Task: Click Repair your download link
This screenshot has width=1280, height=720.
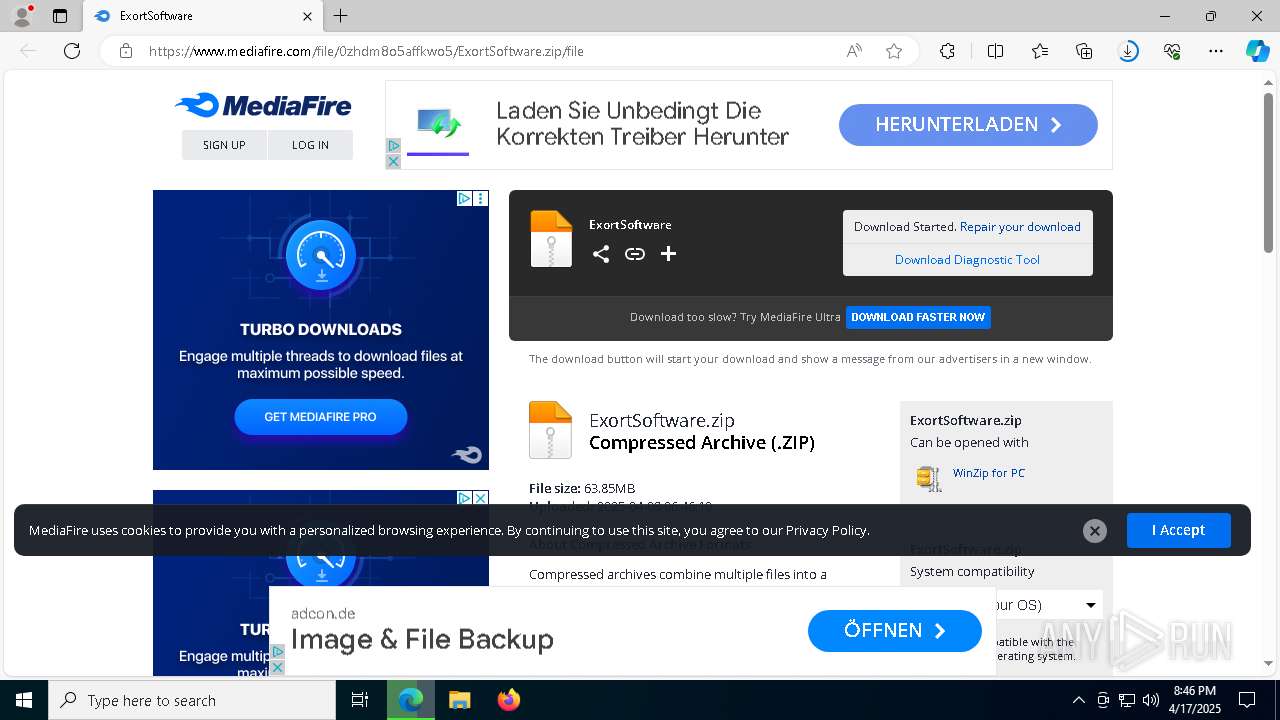Action: (1020, 227)
